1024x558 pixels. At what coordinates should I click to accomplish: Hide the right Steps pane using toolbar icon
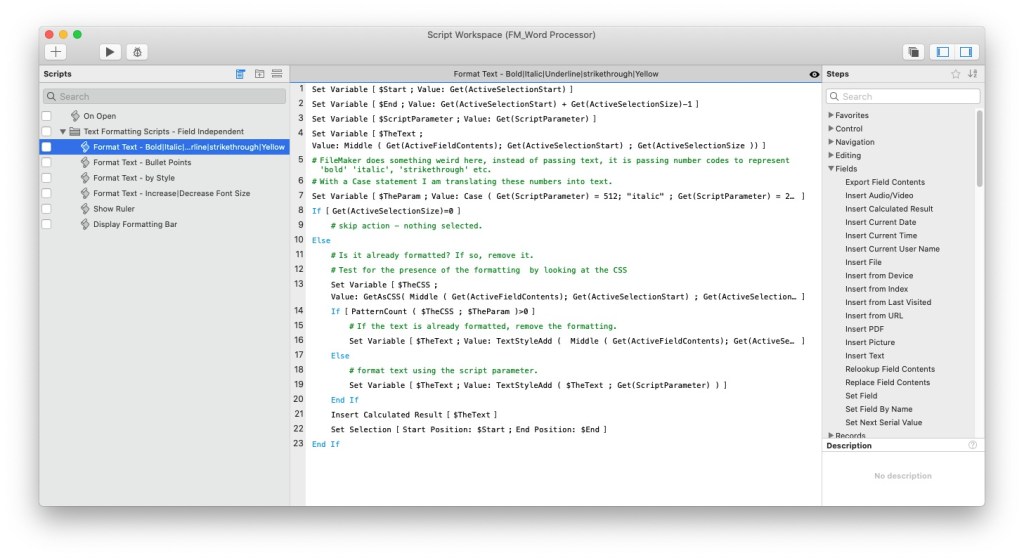click(x=966, y=51)
